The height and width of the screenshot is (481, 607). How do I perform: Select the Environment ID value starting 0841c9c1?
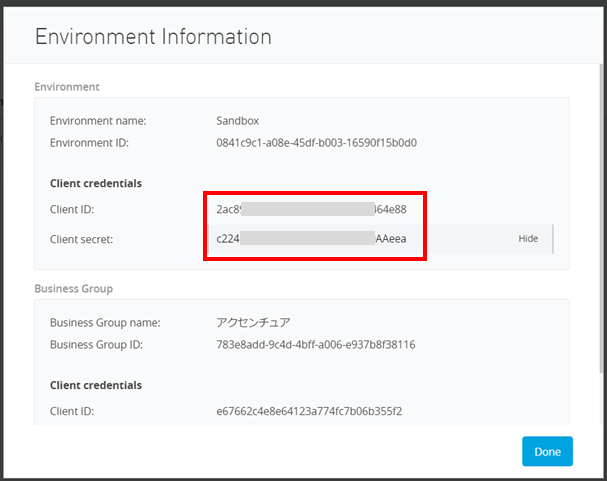coord(316,143)
